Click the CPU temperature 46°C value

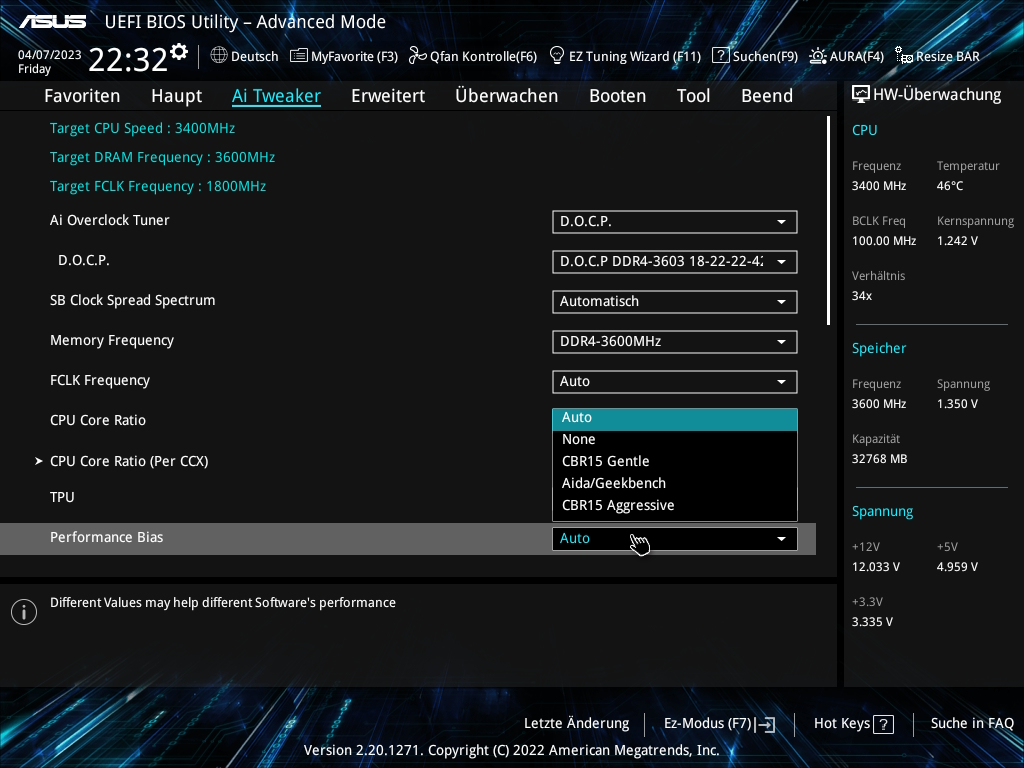[x=950, y=186]
